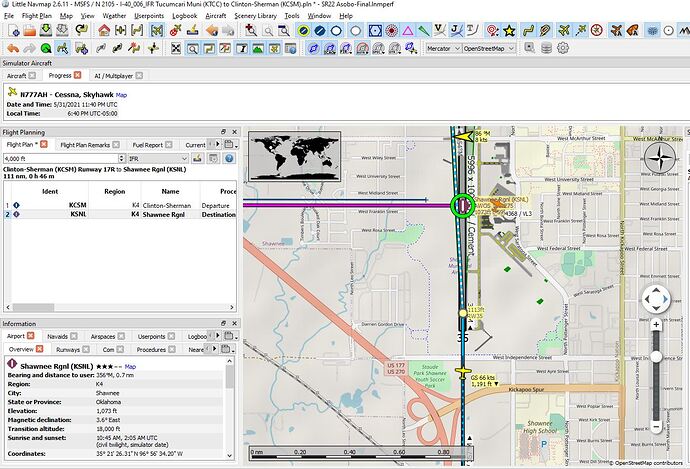Click the Userpoints yellow star icon
The height and width of the screenshot is (469, 690).
click(x=509, y=30)
